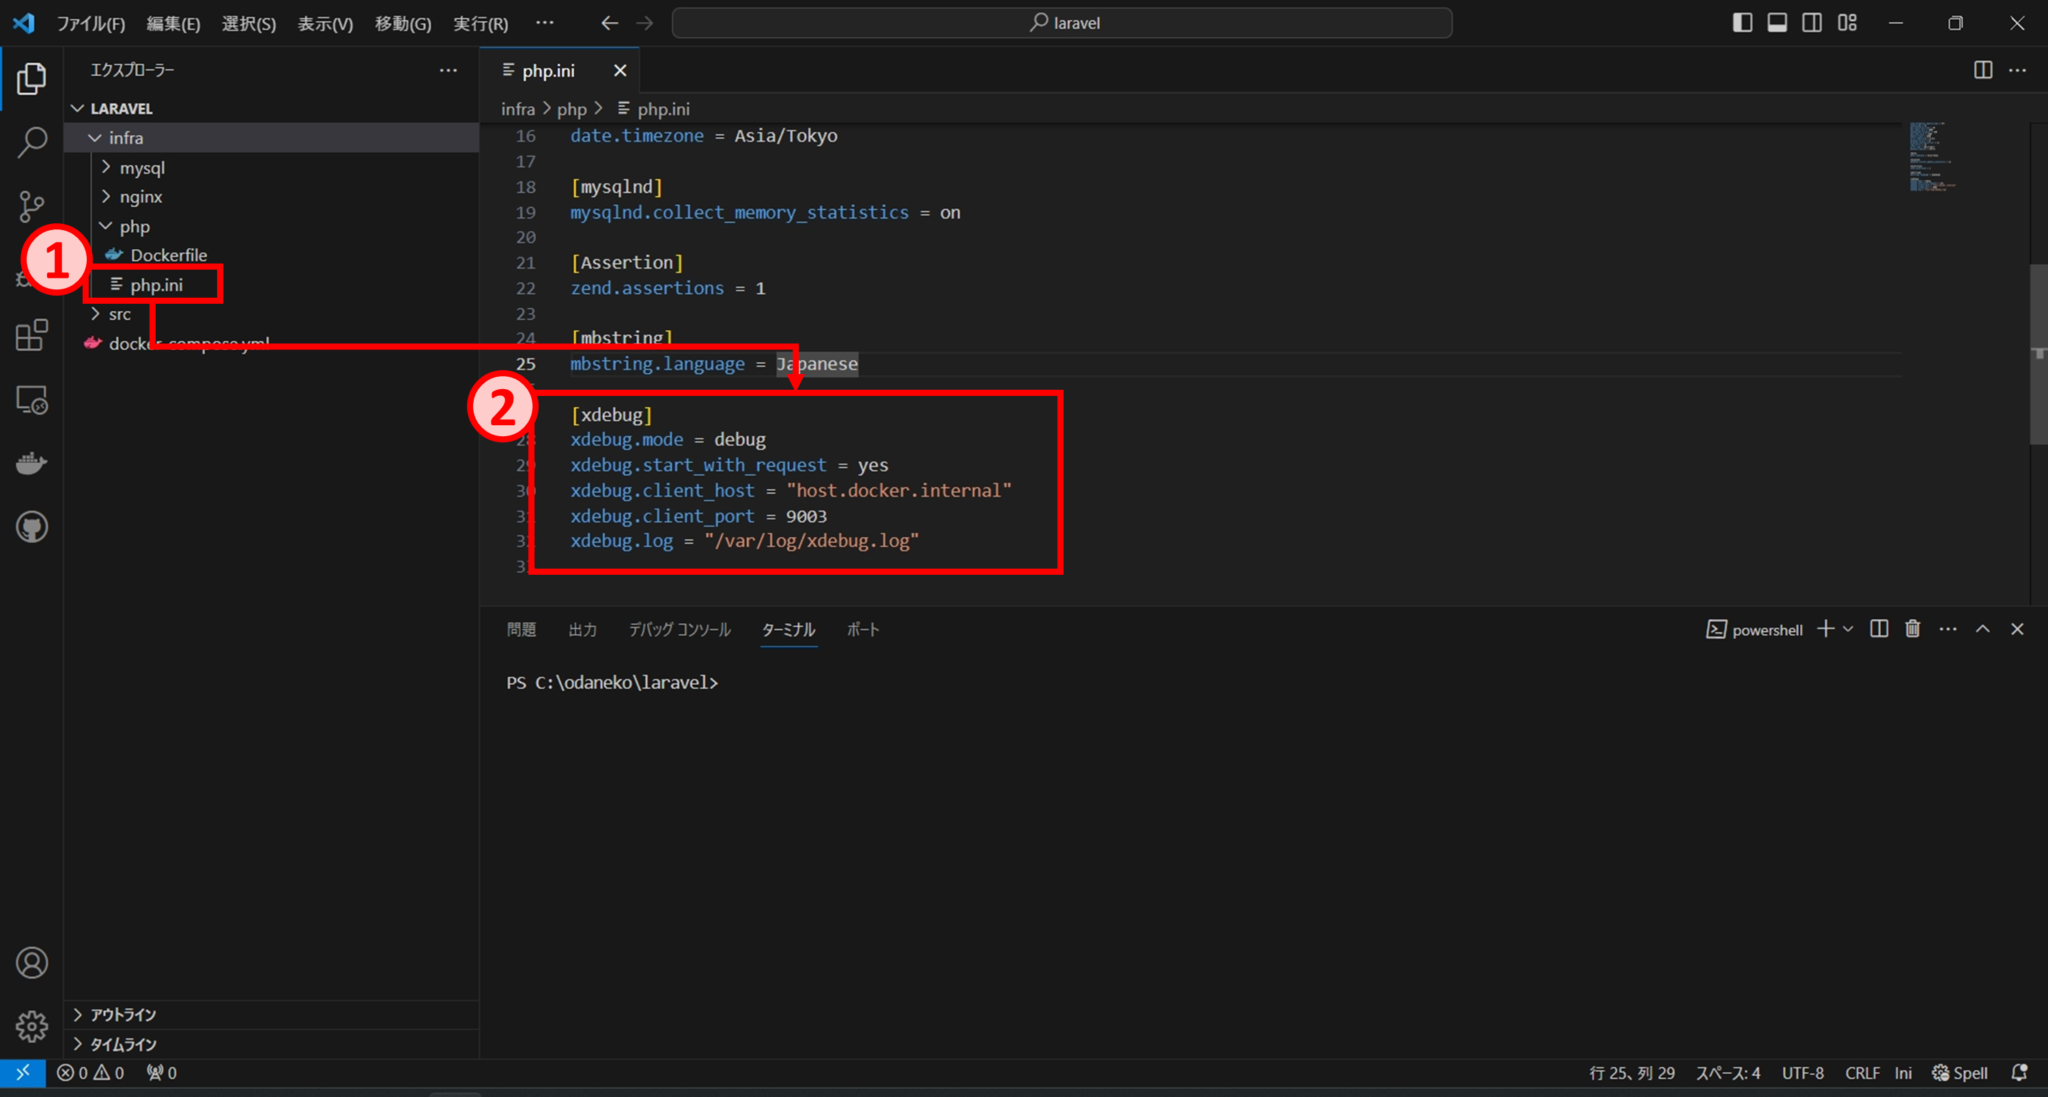Split the editor using the top-right icon
2048x1097 pixels.
coord(1982,70)
